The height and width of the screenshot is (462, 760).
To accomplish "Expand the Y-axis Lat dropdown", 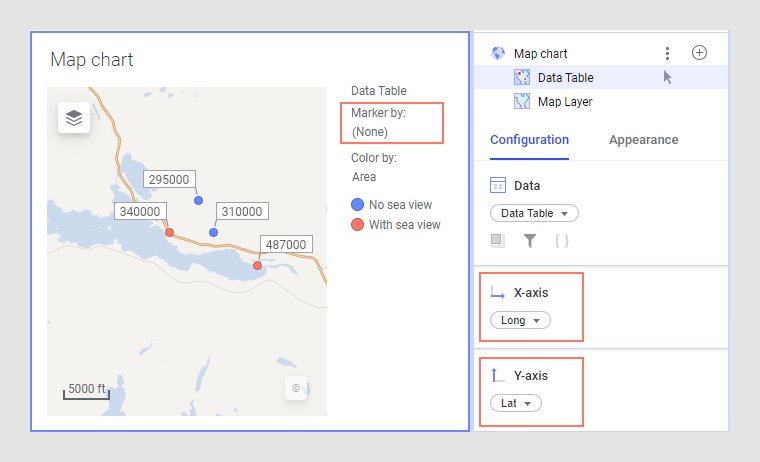I will pos(516,403).
